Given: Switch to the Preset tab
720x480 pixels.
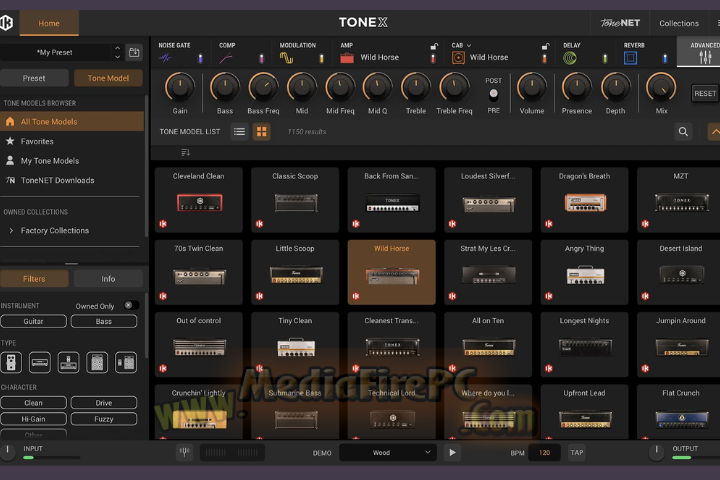Looking at the screenshot, I should (34, 78).
